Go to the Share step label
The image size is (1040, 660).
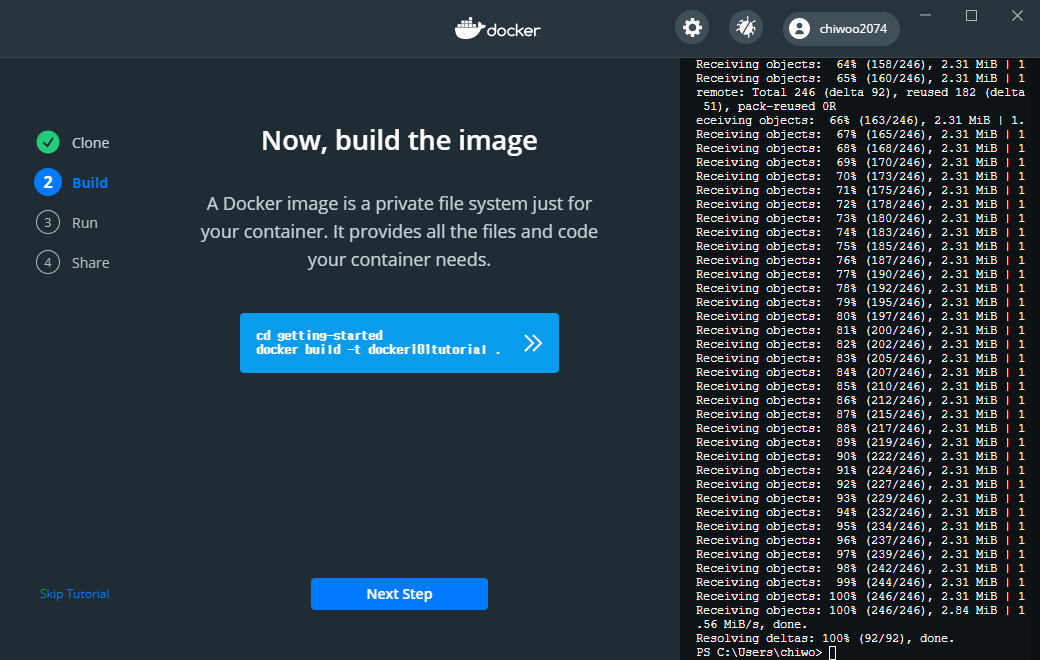90,263
